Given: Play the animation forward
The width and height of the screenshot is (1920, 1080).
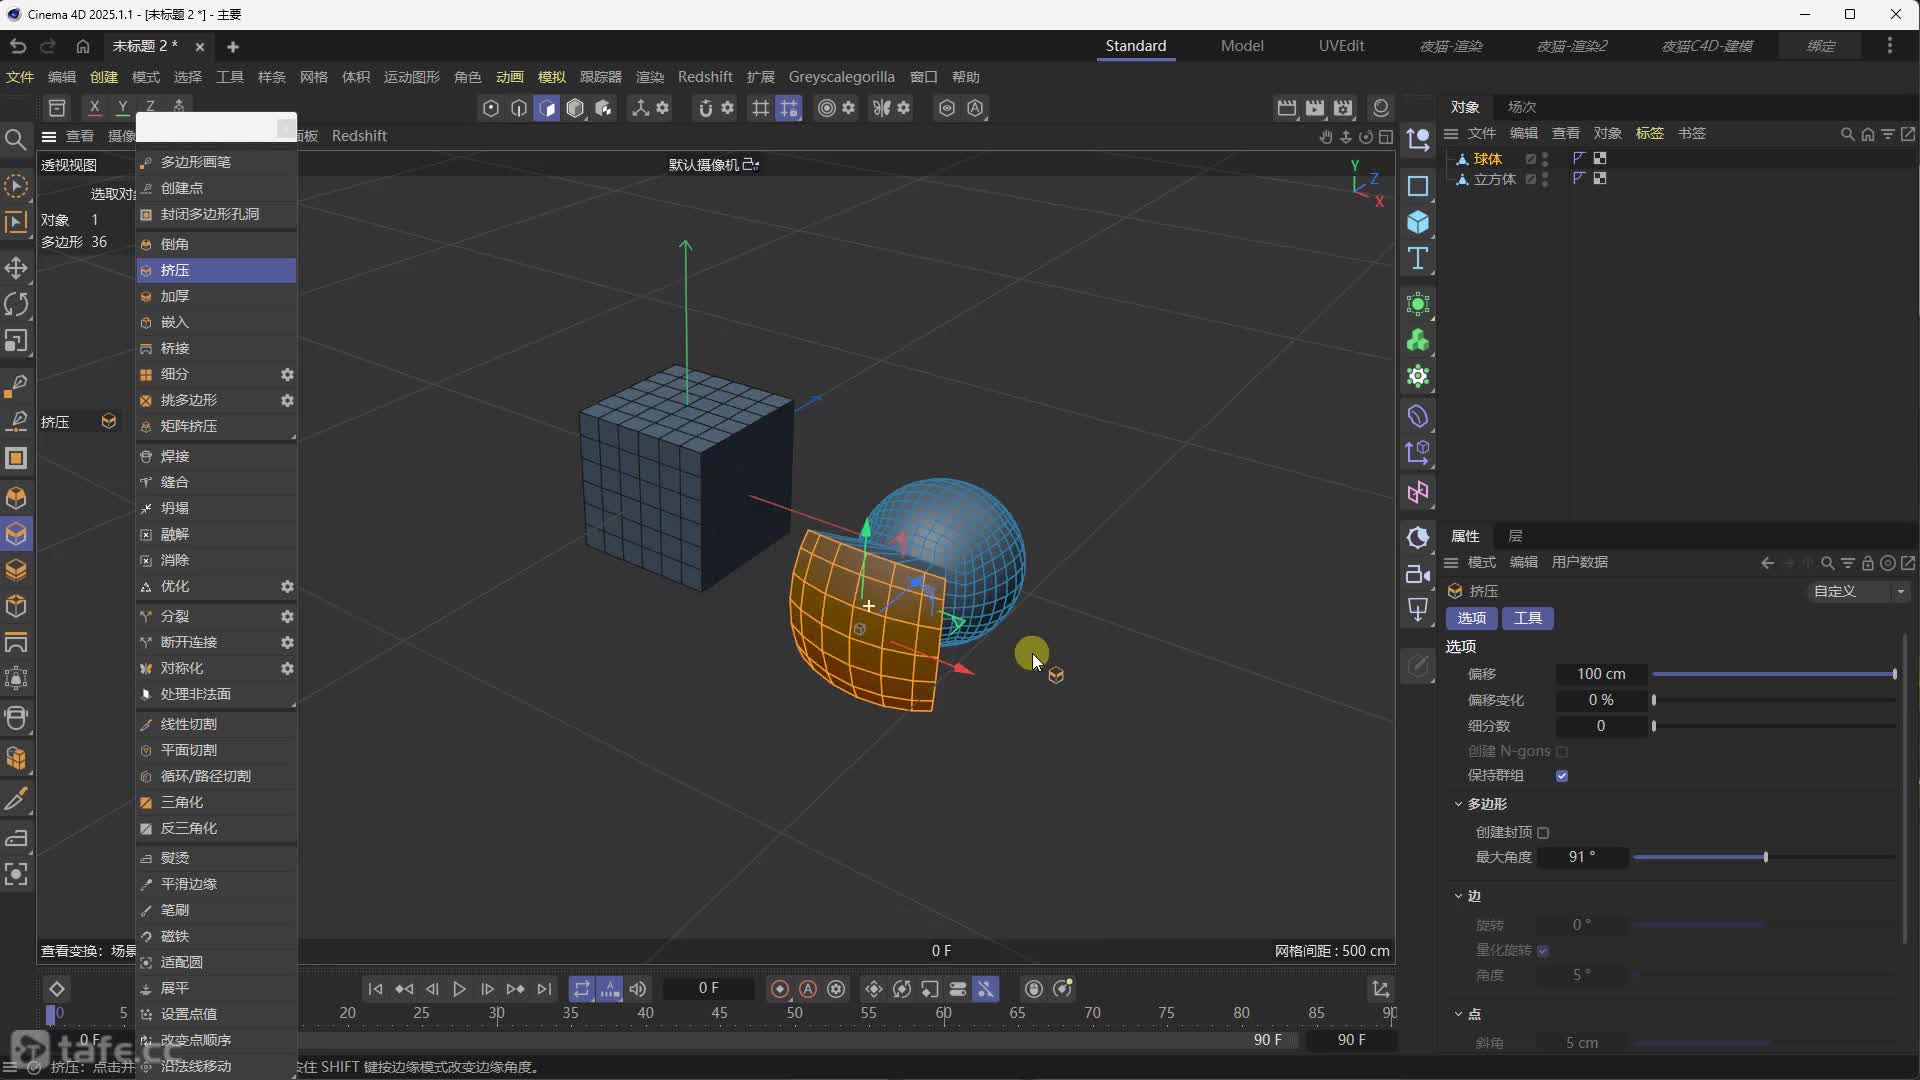Looking at the screenshot, I should click(x=459, y=989).
